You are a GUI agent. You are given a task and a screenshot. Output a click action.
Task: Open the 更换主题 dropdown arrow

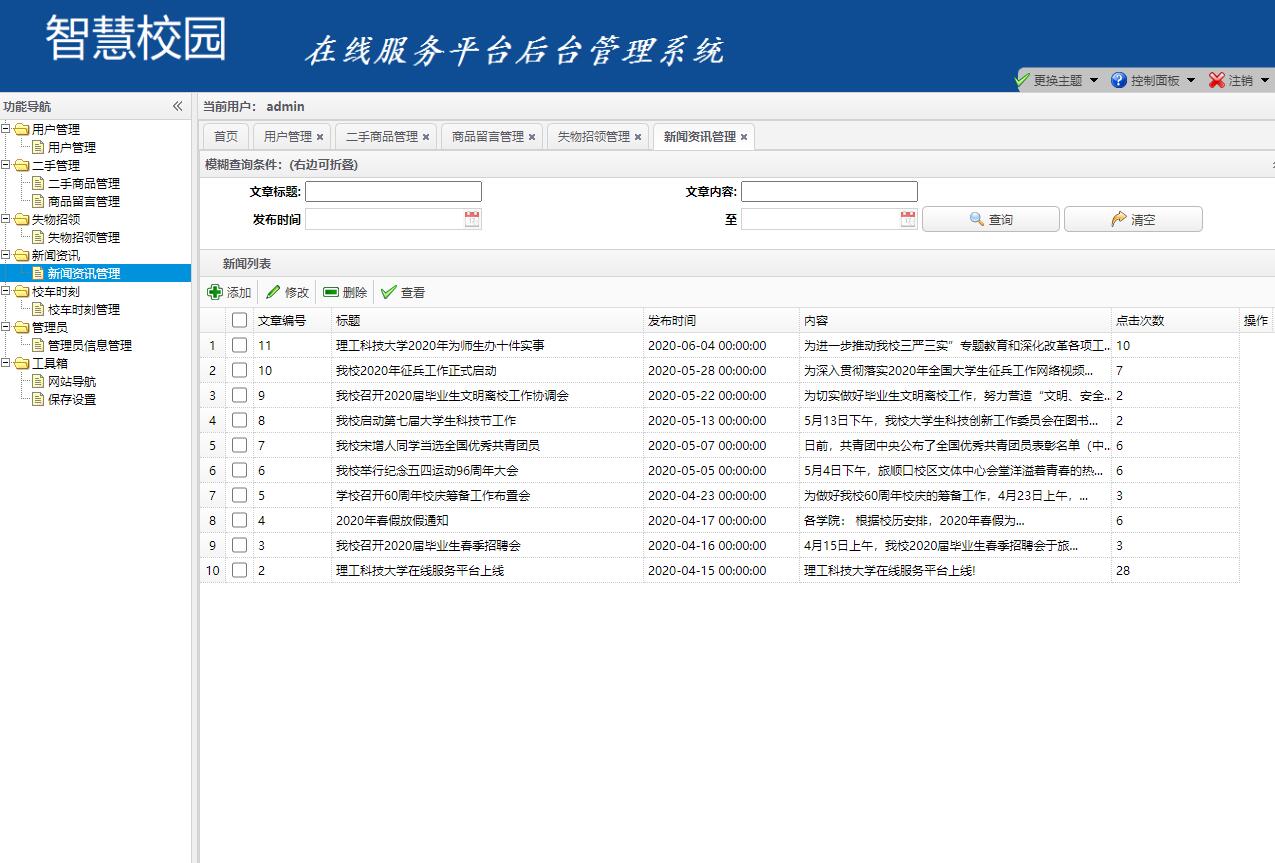click(x=1095, y=78)
